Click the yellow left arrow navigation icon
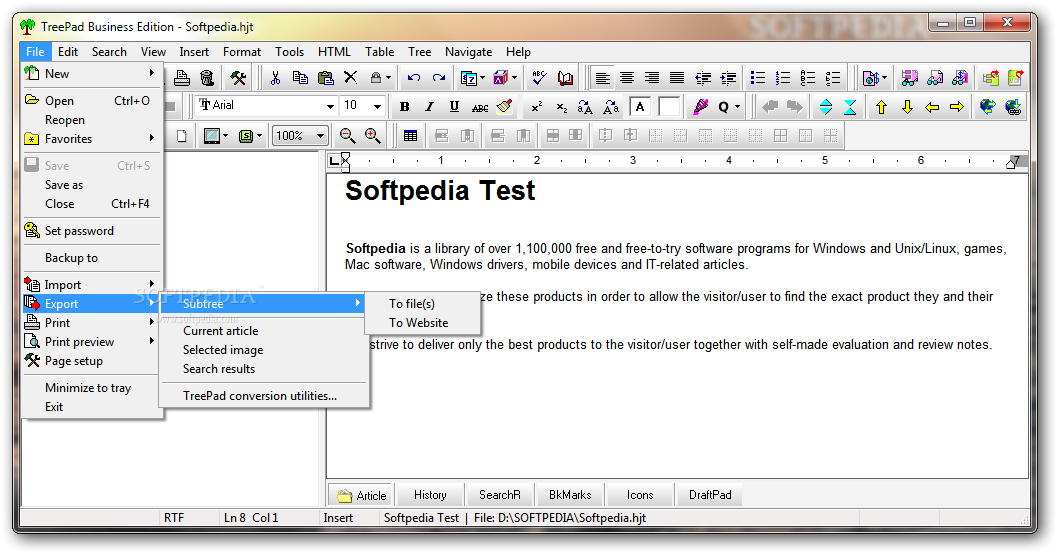The width and height of the screenshot is (1058, 554). coord(932,107)
